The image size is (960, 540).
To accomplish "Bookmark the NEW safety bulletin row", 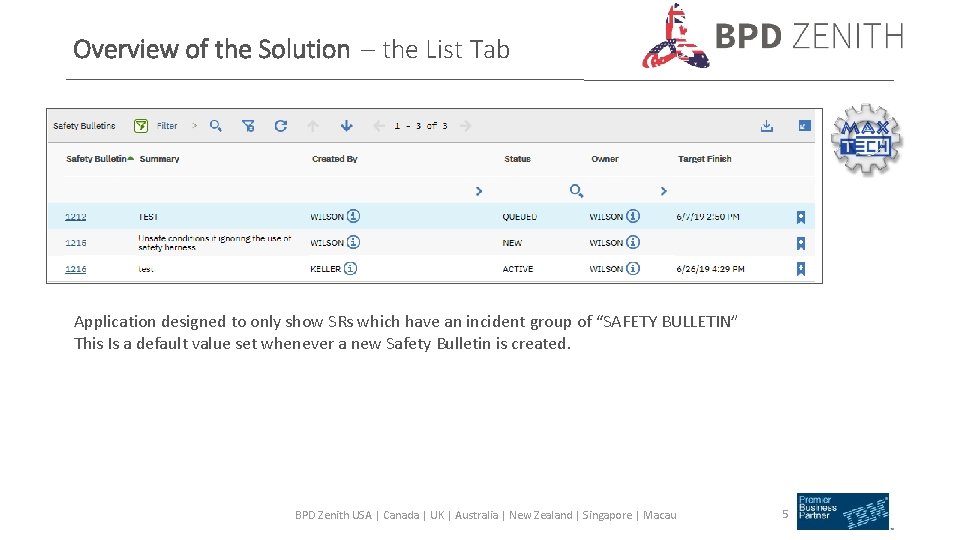I will click(801, 243).
